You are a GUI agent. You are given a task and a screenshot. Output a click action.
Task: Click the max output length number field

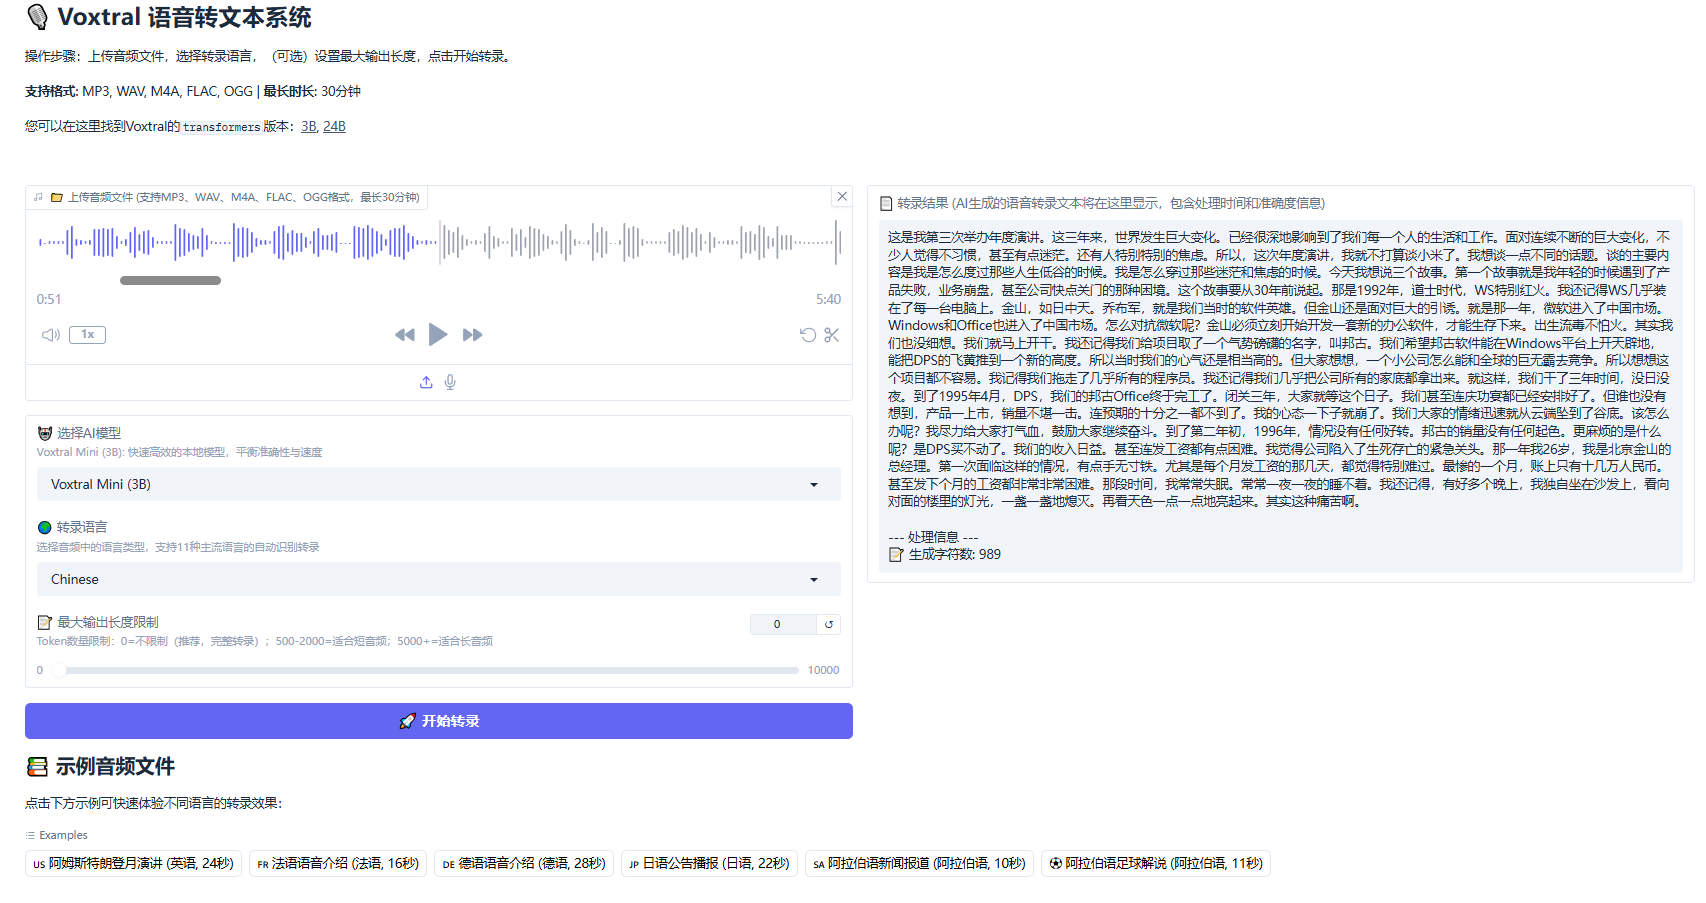pyautogui.click(x=783, y=624)
